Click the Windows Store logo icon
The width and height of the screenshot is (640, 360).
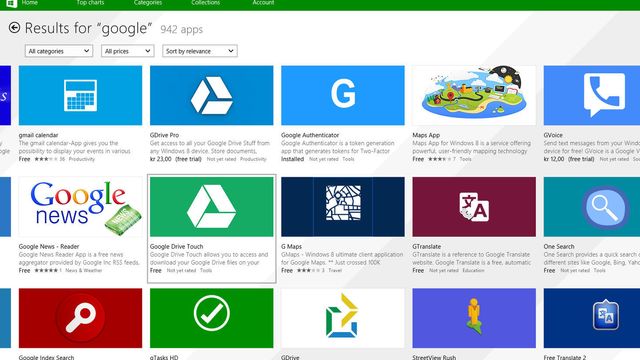coord(11,3)
